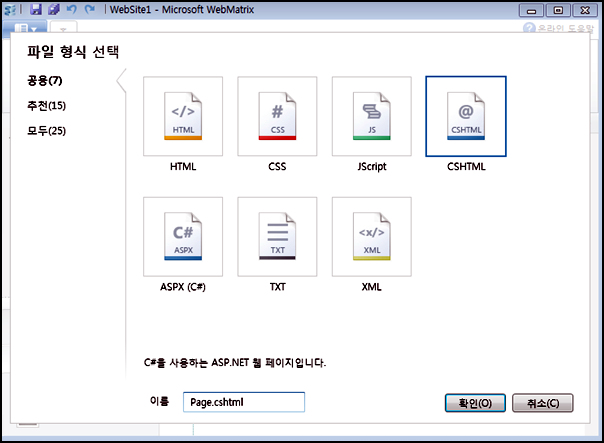This screenshot has height=443, width=604.
Task: Open online help question mark icon
Action: pos(529,28)
